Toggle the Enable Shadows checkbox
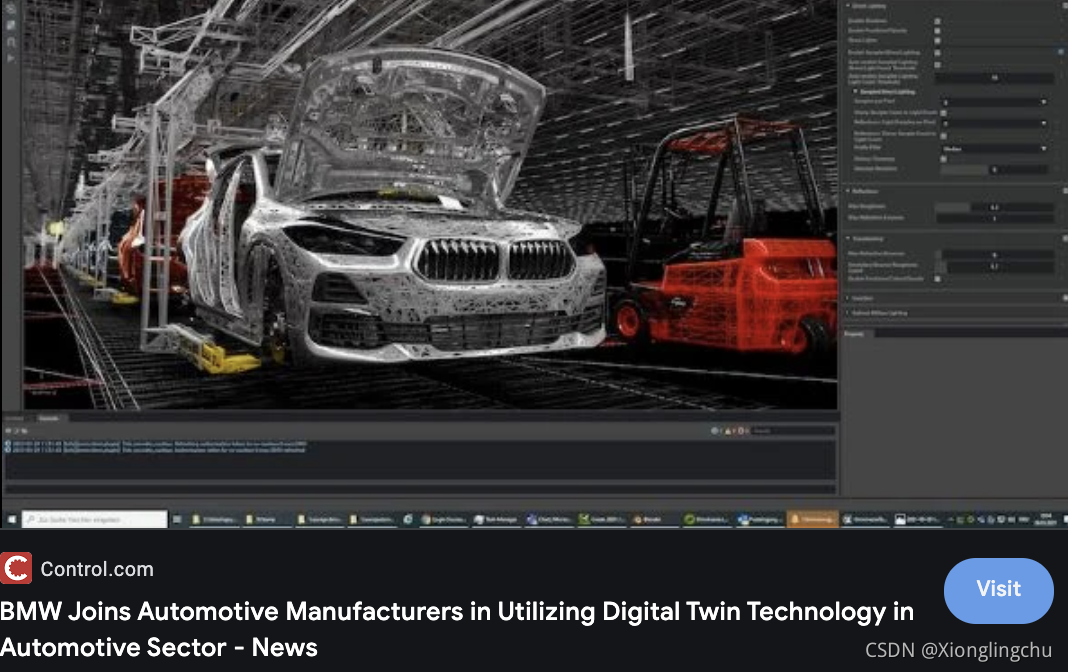The image size is (1068, 672). click(x=937, y=21)
